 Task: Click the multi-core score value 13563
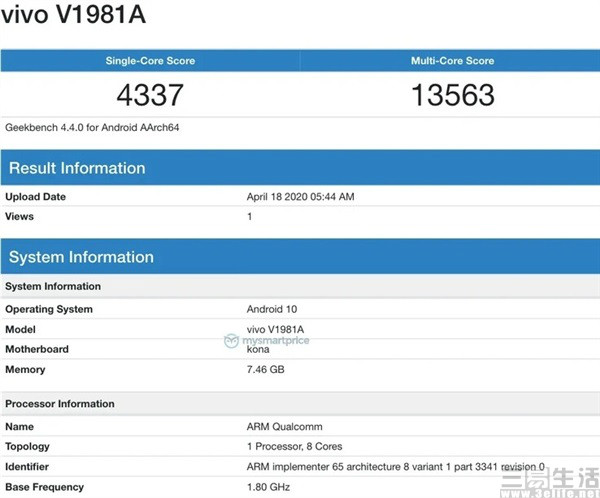click(453, 95)
